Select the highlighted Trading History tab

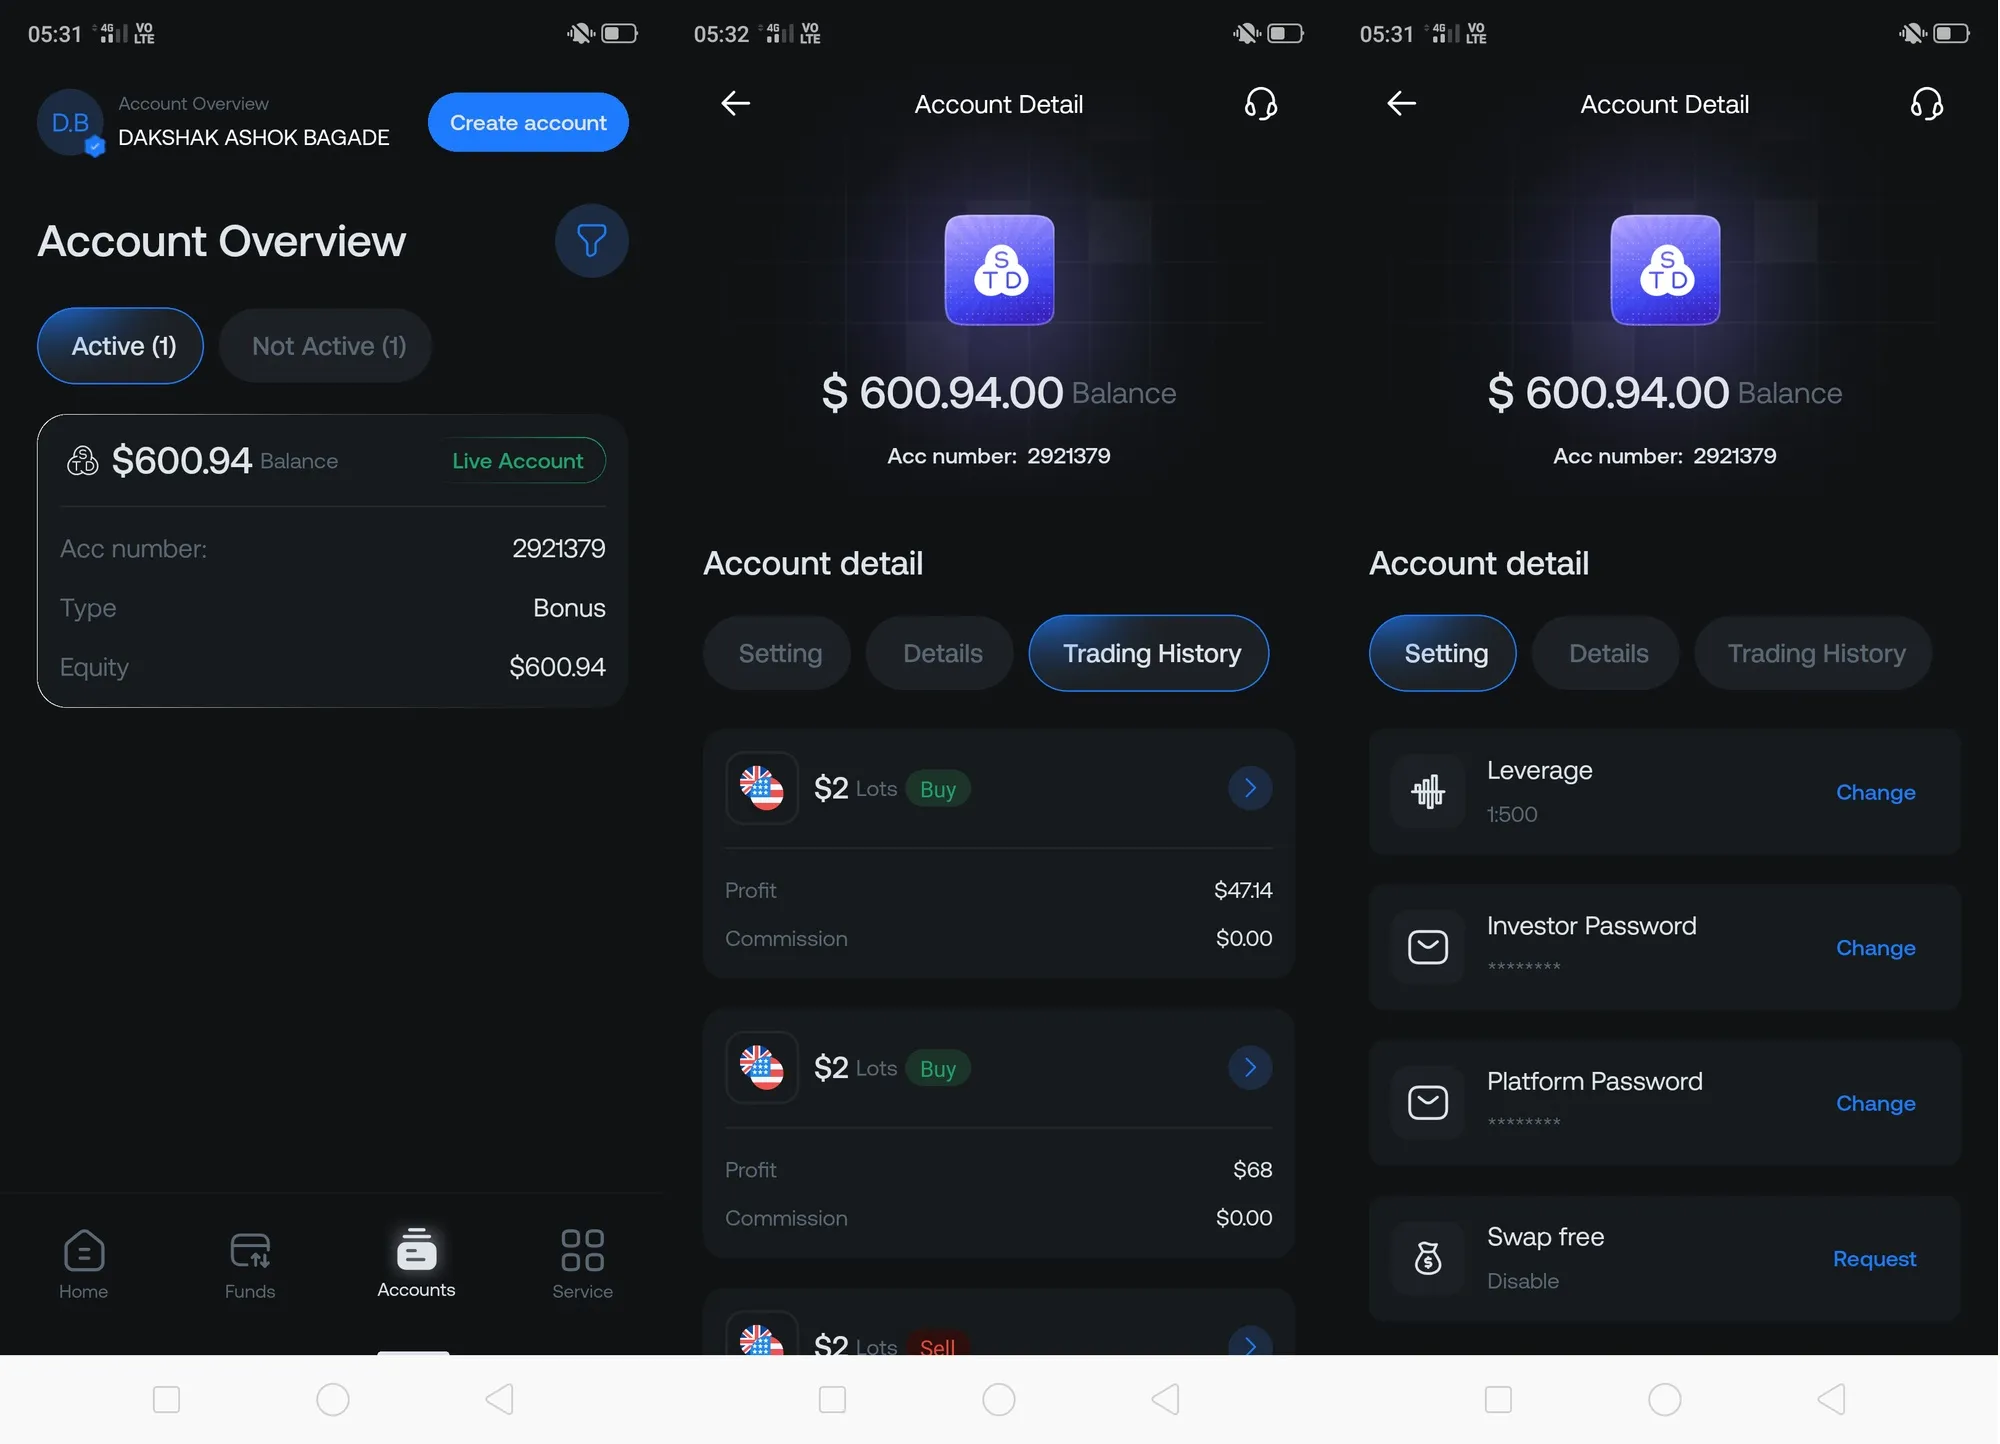(1150, 653)
